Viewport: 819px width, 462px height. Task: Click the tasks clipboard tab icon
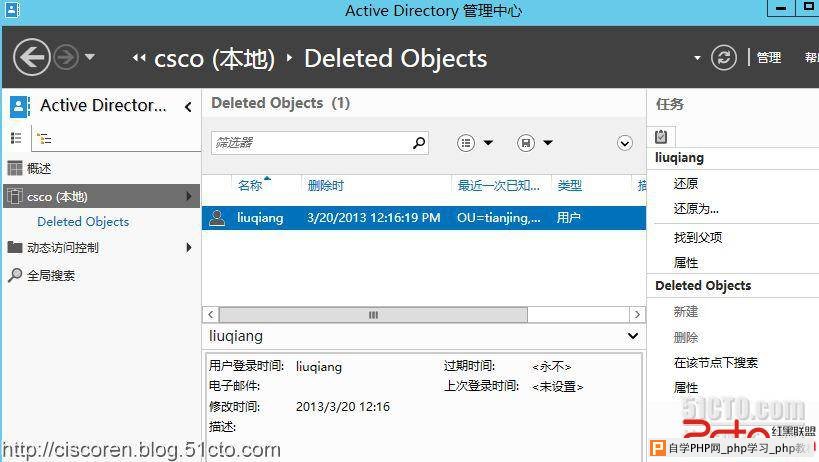(661, 137)
